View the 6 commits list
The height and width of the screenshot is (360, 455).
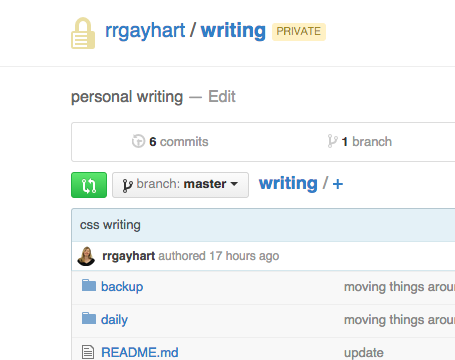(x=179, y=142)
